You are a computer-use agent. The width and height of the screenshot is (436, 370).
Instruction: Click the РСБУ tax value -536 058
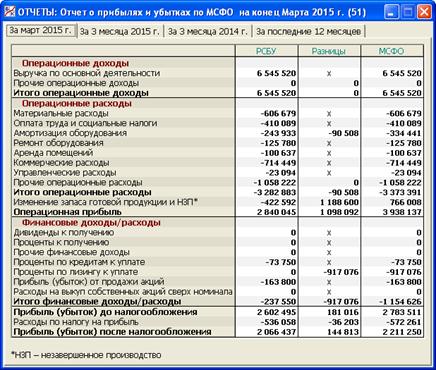278,322
